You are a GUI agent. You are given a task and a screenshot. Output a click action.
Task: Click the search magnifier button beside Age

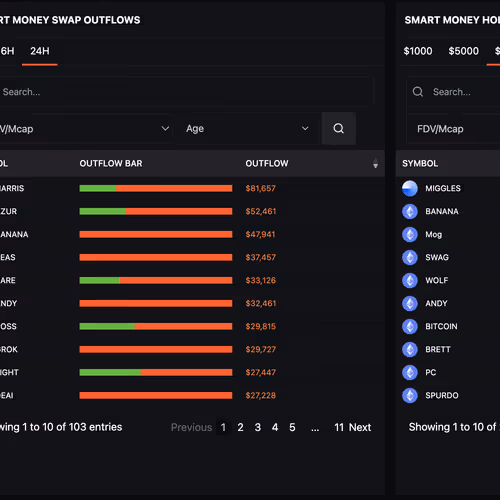[338, 128]
